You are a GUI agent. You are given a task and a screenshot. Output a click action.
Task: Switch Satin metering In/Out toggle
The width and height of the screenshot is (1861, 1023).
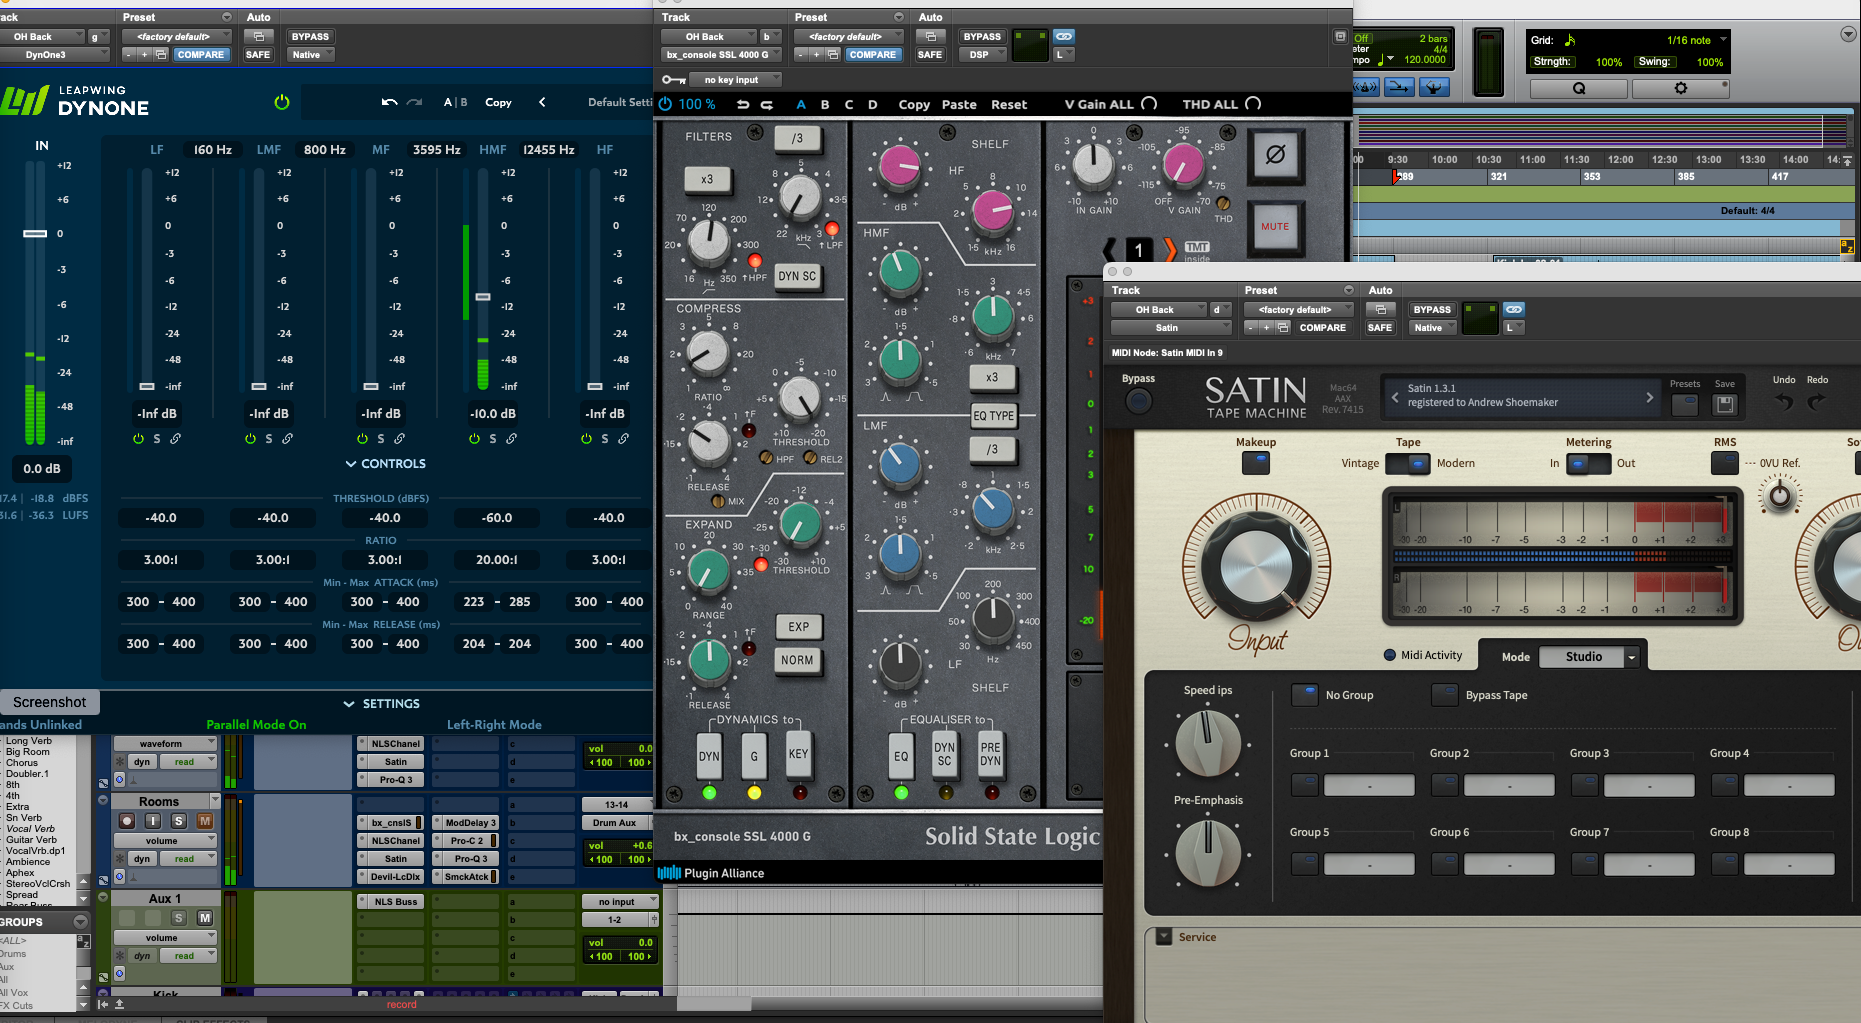(1588, 464)
